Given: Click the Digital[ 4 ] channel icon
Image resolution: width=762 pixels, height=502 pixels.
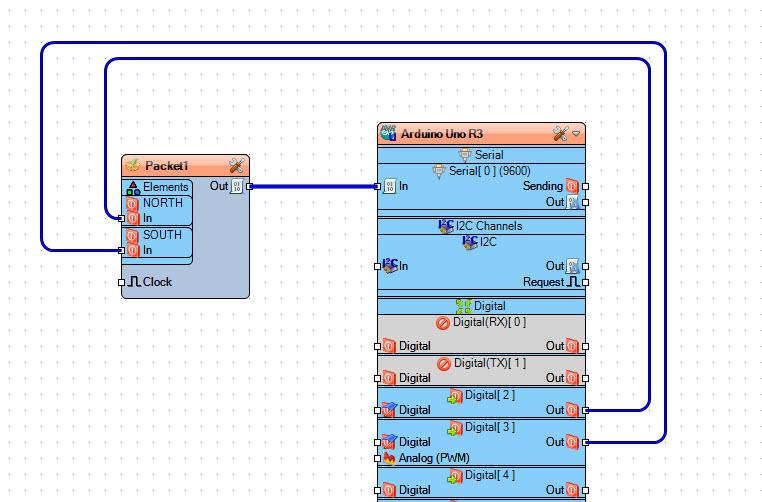Looking at the screenshot, I should coord(455,476).
